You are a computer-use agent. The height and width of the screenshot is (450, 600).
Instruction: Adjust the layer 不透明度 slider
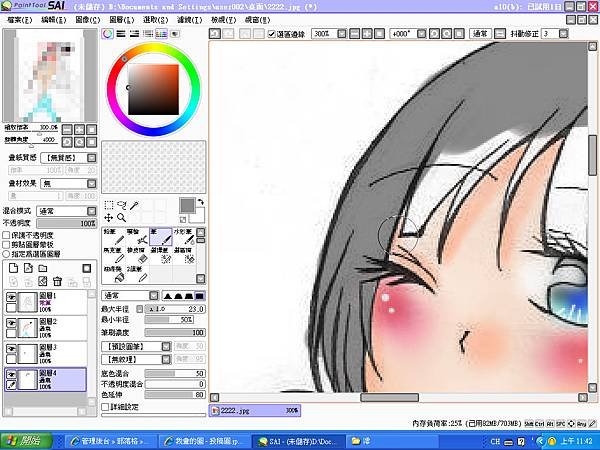pos(67,223)
